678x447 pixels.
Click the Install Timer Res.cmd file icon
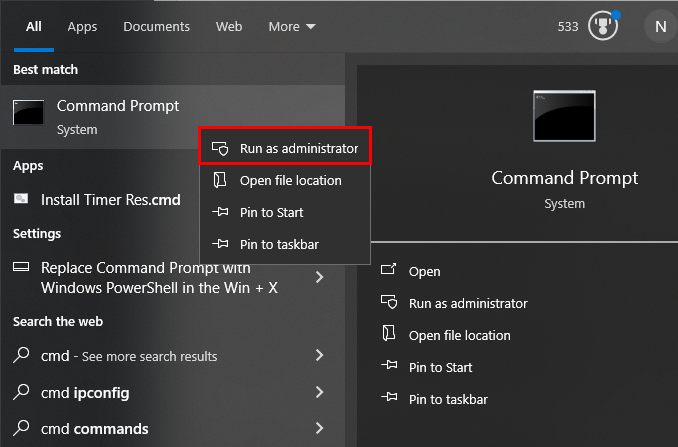coord(21,199)
